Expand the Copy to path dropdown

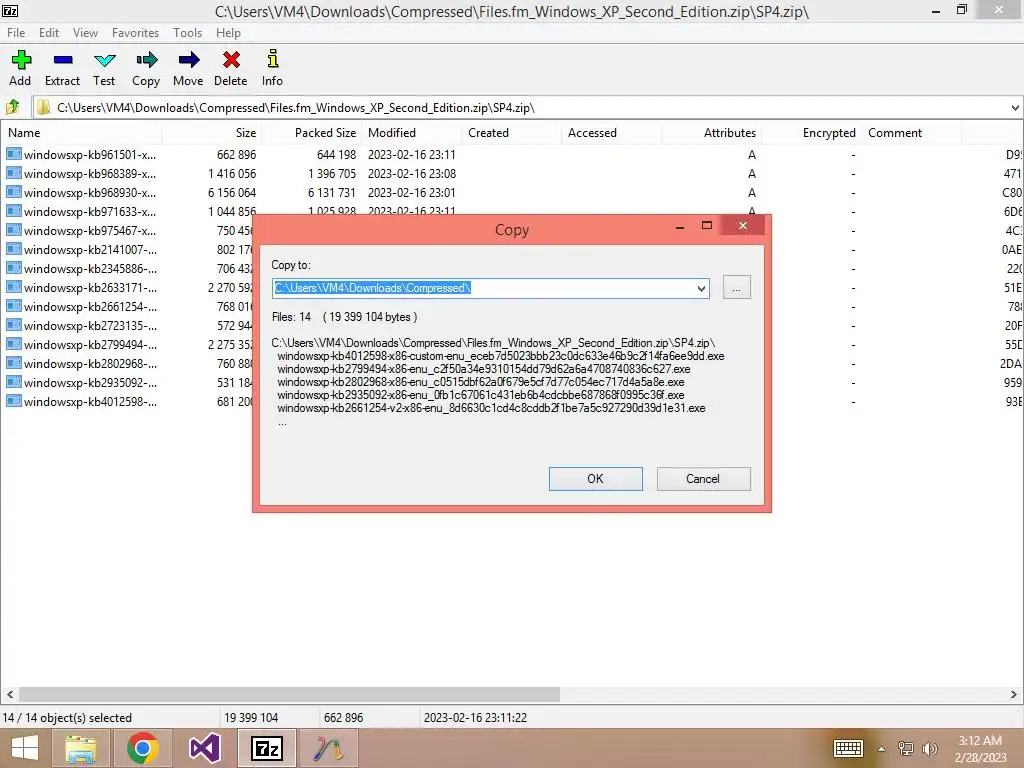[701, 288]
